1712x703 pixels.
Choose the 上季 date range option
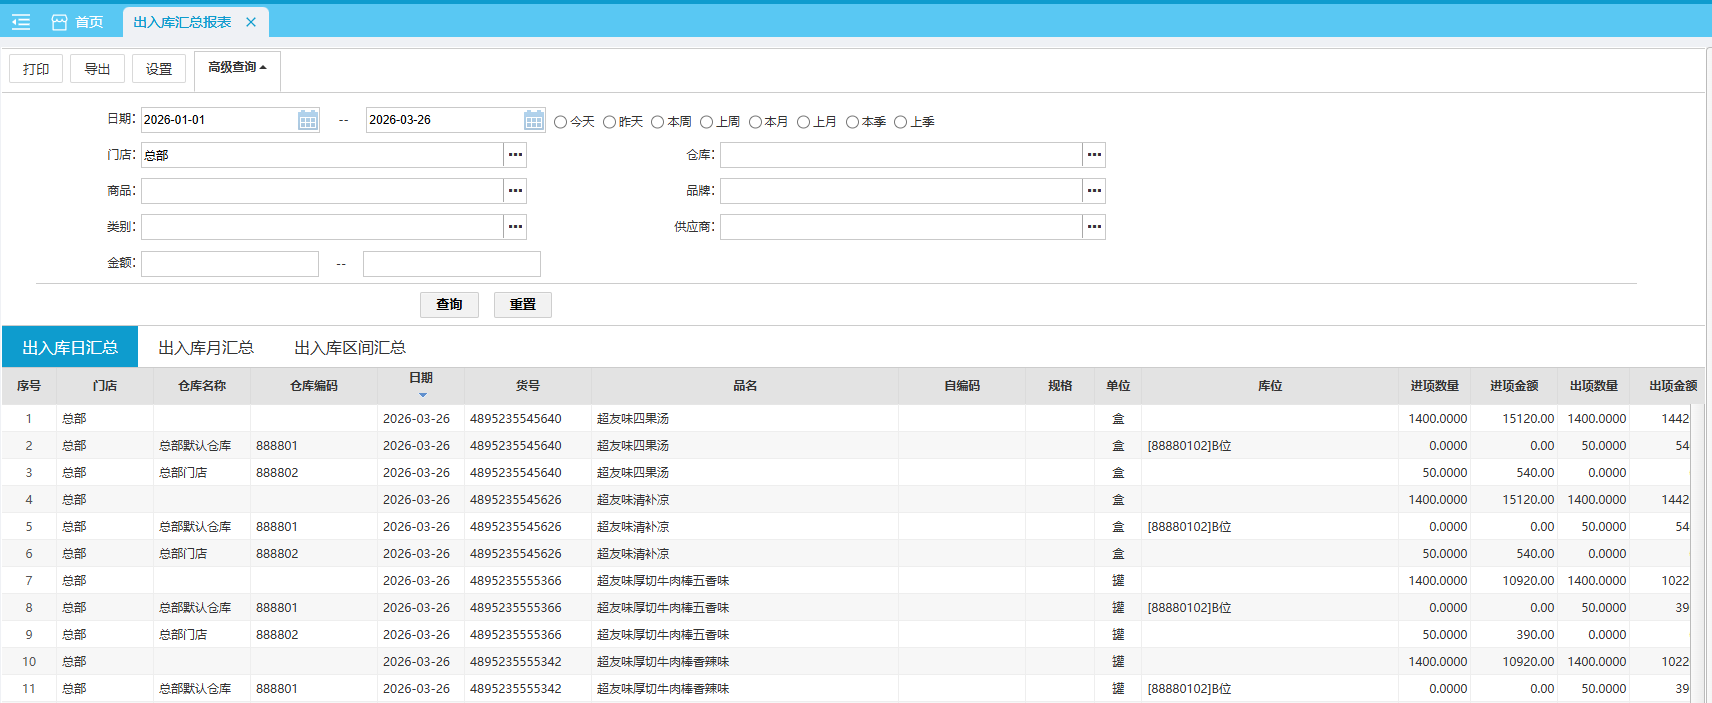coord(901,122)
